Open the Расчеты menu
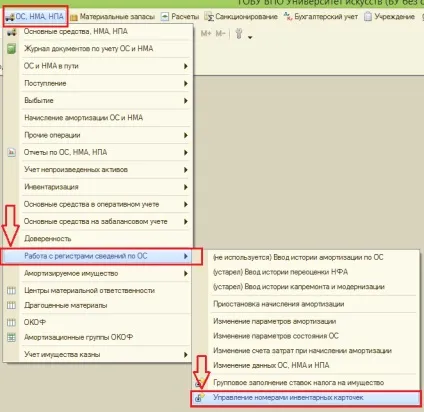 coord(180,17)
